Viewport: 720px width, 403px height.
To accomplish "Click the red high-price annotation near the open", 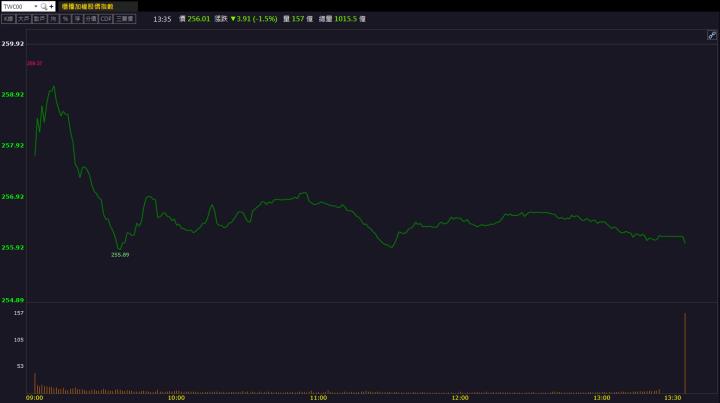I will 34,63.
